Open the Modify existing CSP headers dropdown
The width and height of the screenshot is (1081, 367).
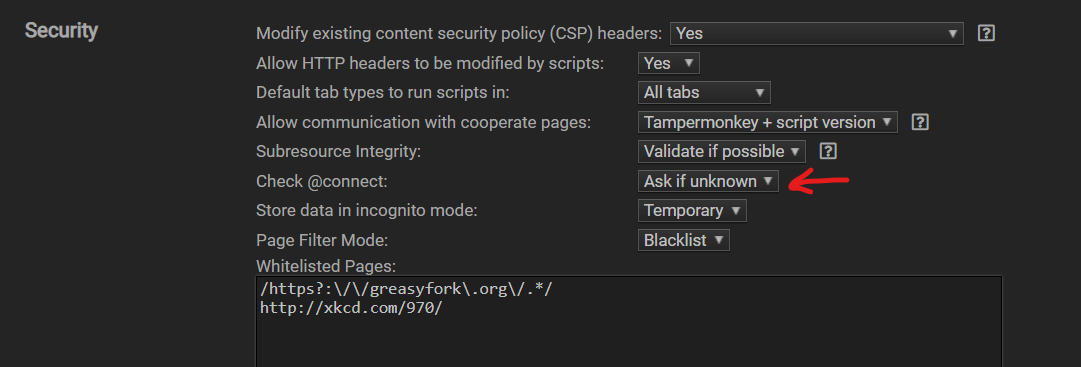pyautogui.click(x=816, y=33)
